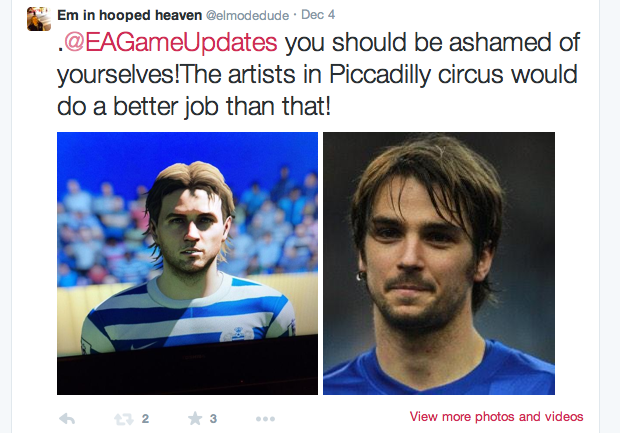Open the right real-life player photo
Viewport: 620px width, 433px height.
point(438,263)
